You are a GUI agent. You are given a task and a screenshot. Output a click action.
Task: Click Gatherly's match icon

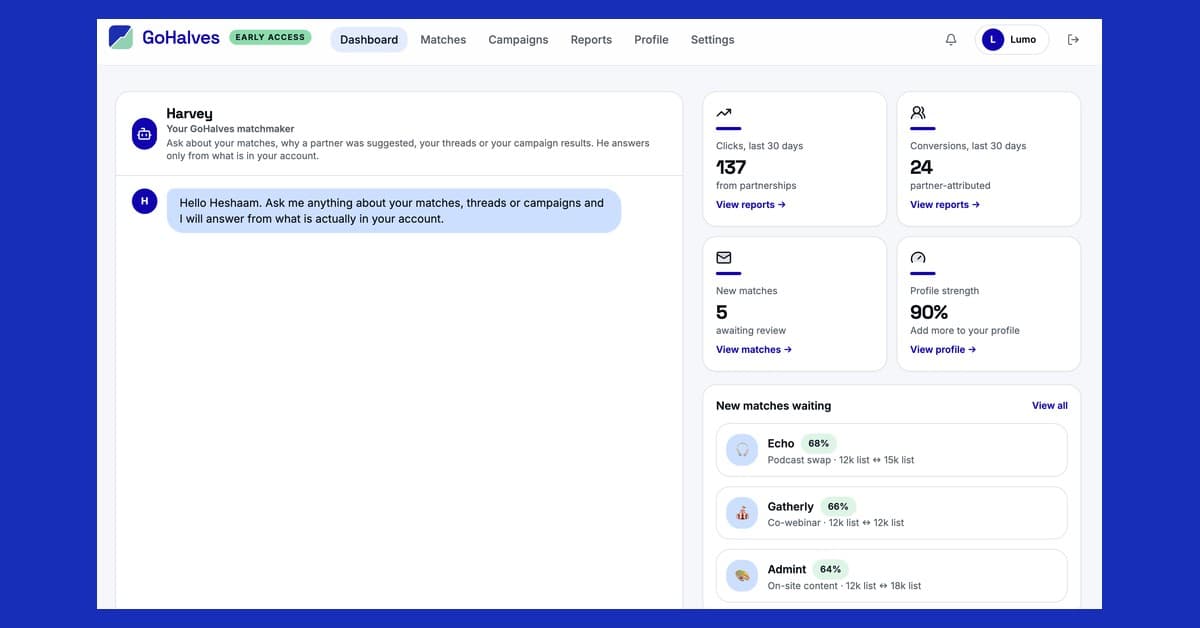742,514
